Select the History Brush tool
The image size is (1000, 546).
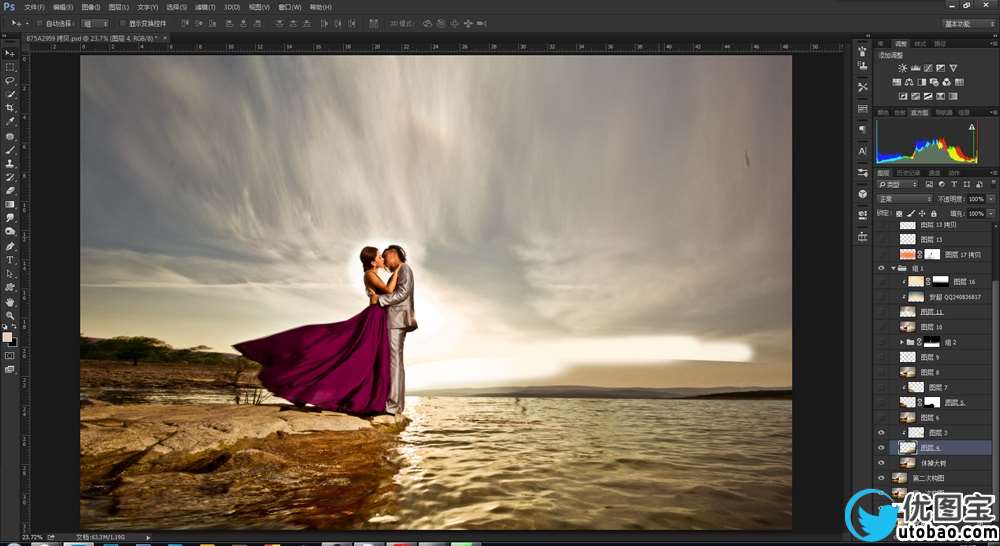[x=10, y=177]
